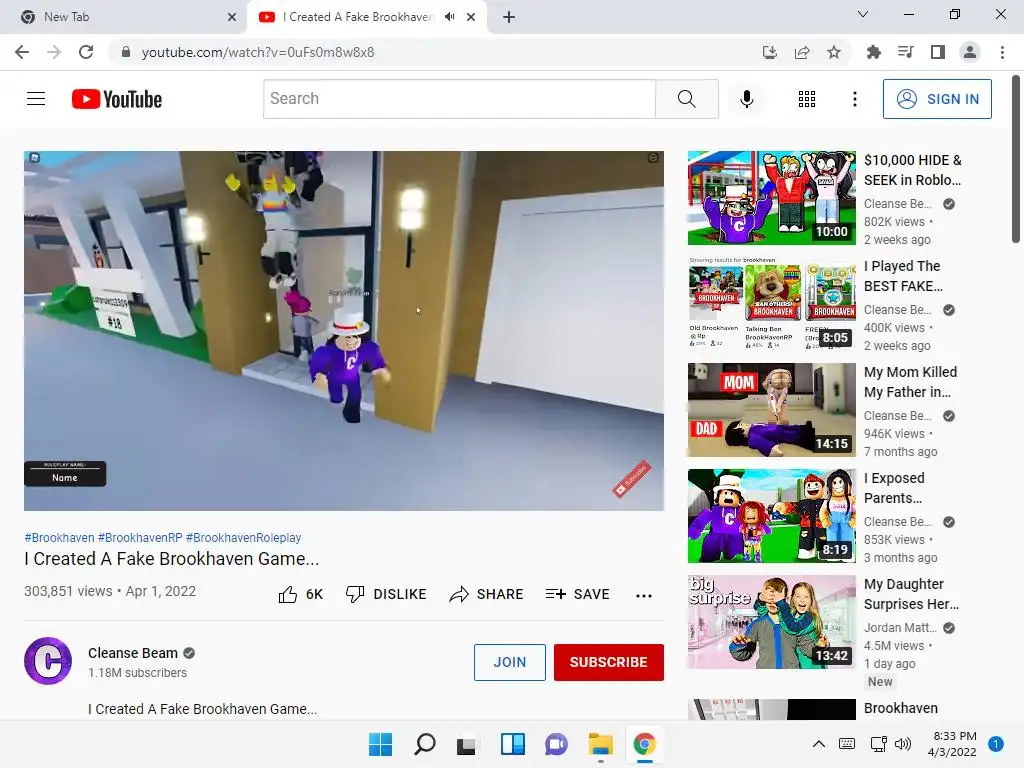Open Cleanse Beam channel name link
Image resolution: width=1024 pixels, height=768 pixels.
[x=133, y=653]
